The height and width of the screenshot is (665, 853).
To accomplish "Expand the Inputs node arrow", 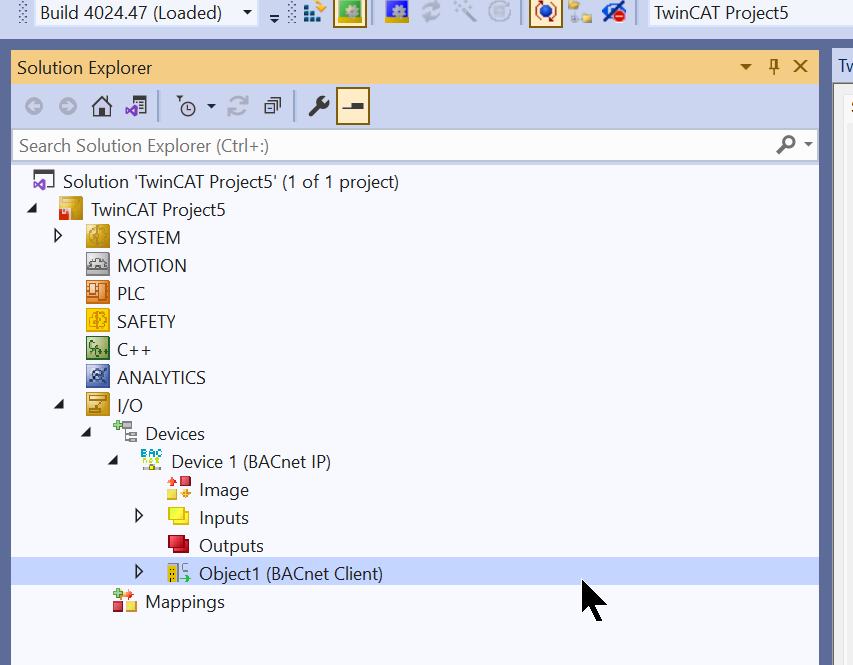I will (x=139, y=516).
